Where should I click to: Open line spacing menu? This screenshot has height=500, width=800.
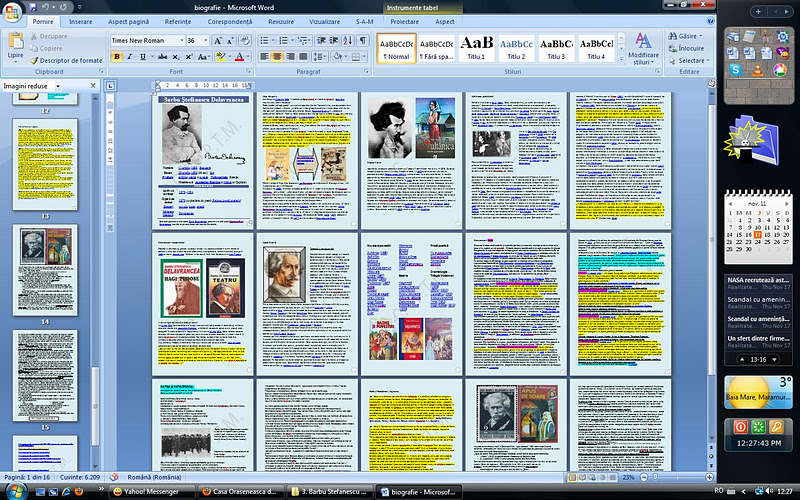pyautogui.click(x=320, y=57)
